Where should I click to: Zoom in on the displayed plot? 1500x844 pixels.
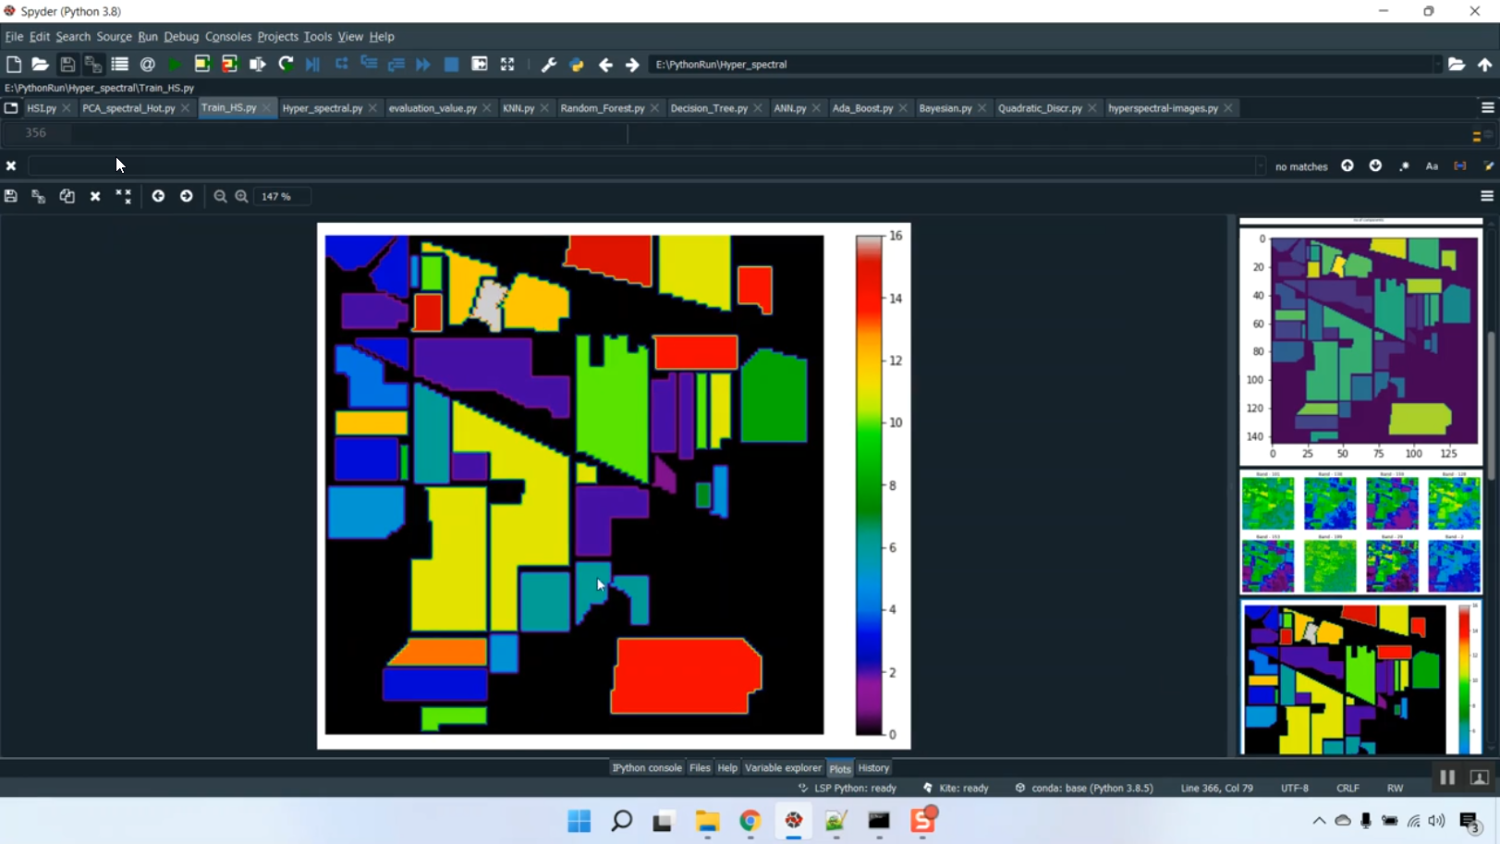(x=241, y=196)
